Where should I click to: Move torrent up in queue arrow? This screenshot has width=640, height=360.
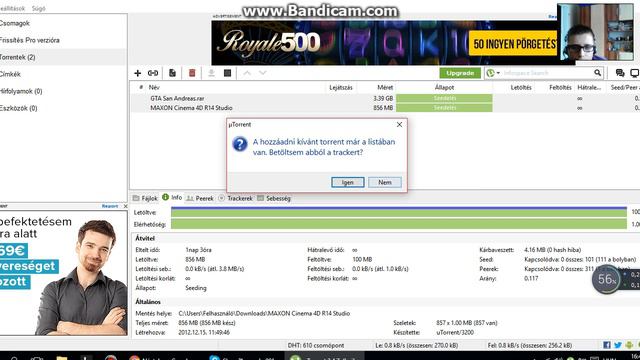point(247,73)
